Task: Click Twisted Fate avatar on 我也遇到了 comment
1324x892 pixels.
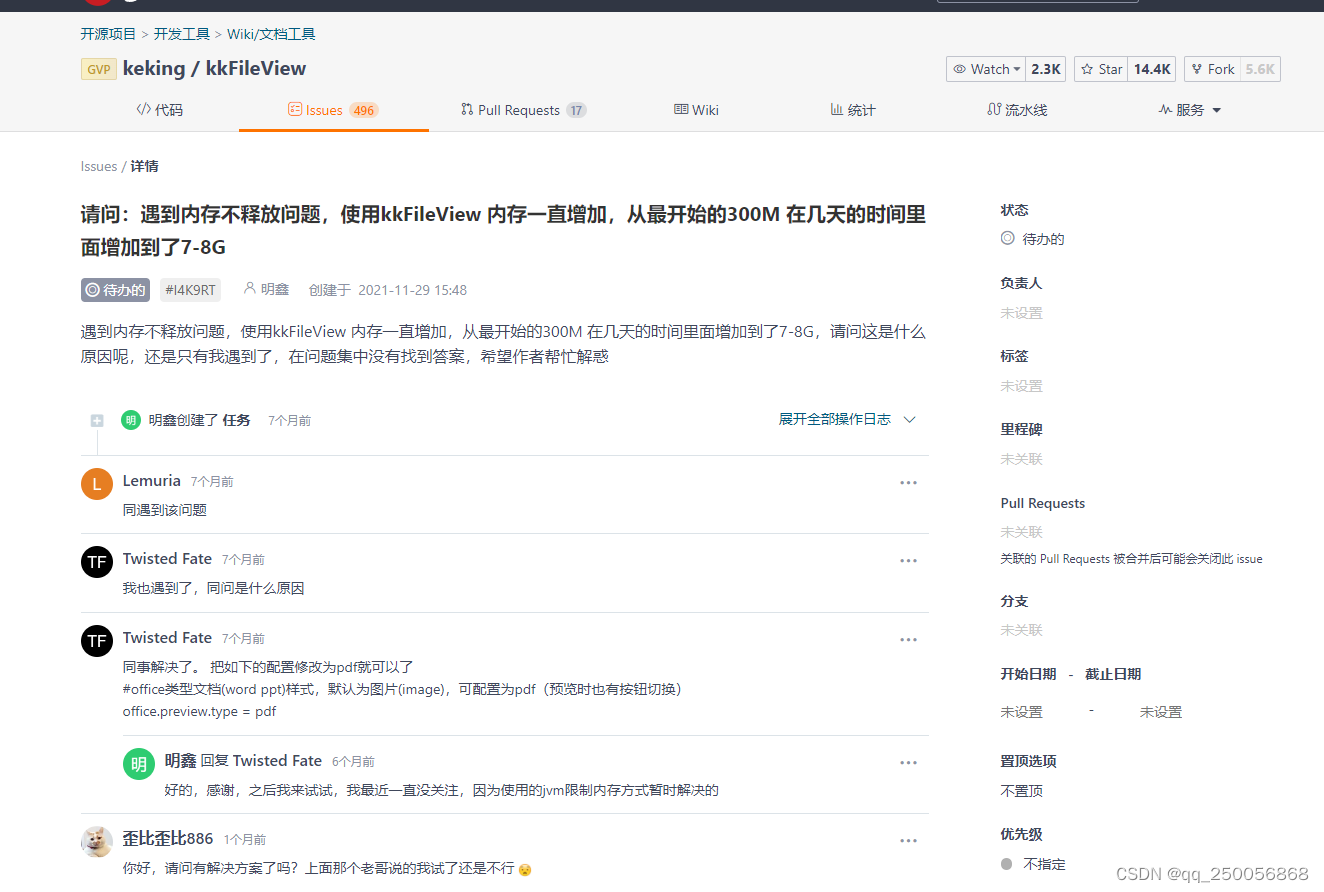Action: click(x=97, y=562)
